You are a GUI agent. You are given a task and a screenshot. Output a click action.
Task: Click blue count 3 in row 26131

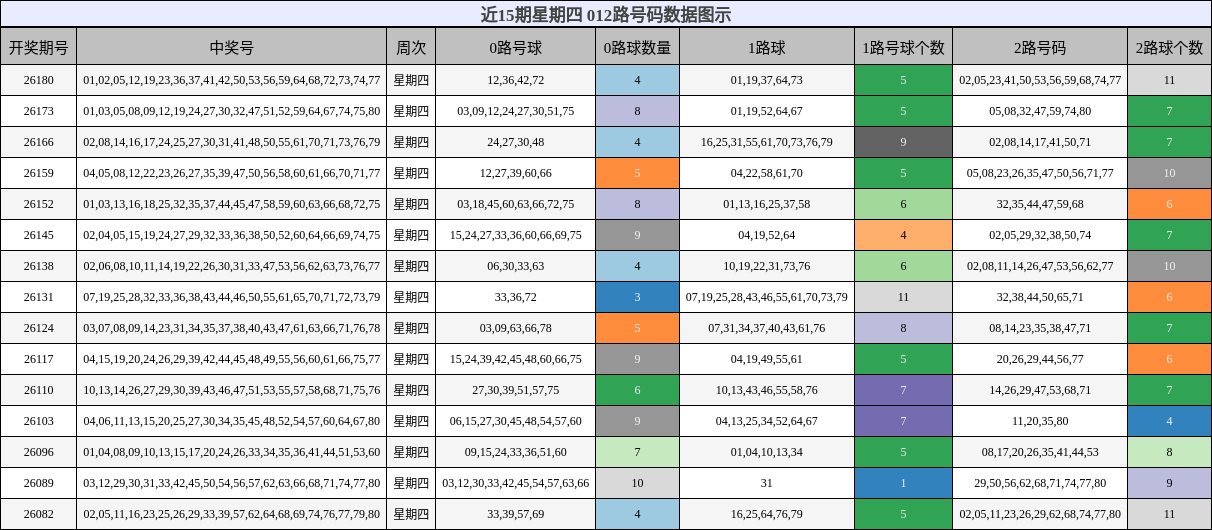(637, 297)
